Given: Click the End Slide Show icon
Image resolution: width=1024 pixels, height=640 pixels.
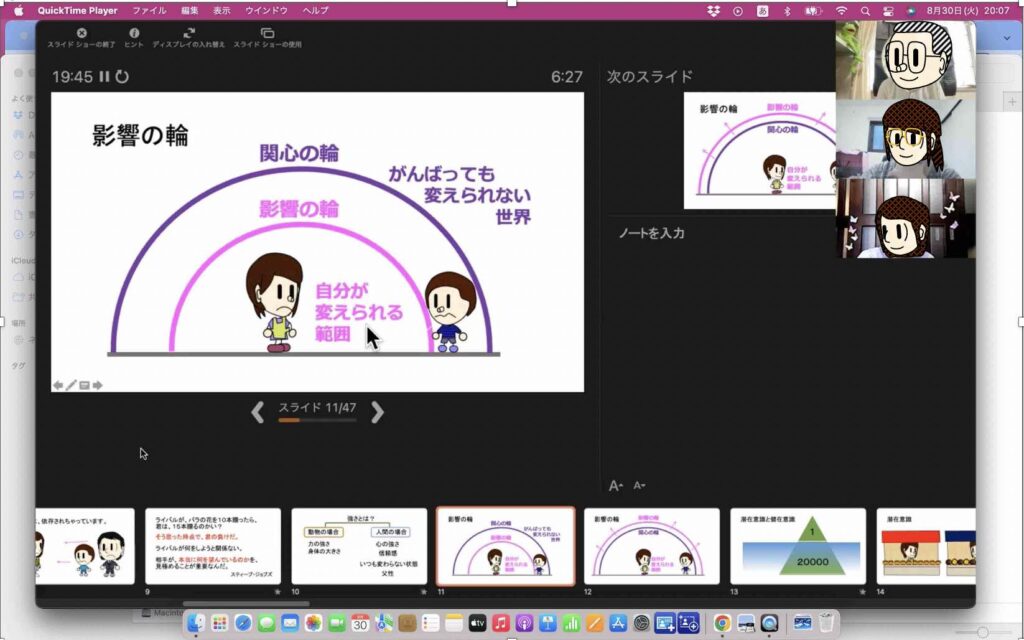Looking at the screenshot, I should click(81, 33).
